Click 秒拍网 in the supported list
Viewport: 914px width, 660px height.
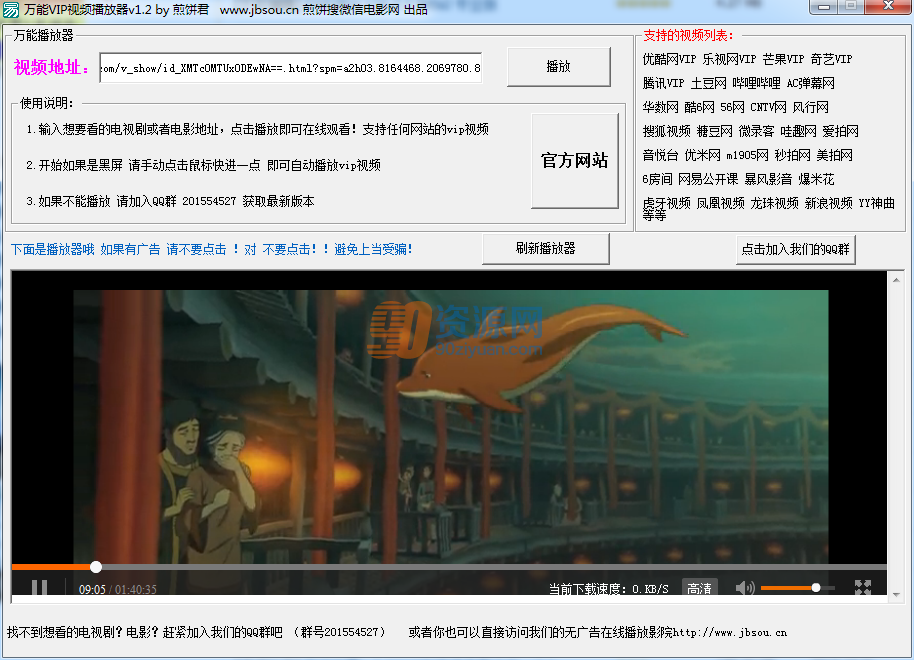point(792,155)
